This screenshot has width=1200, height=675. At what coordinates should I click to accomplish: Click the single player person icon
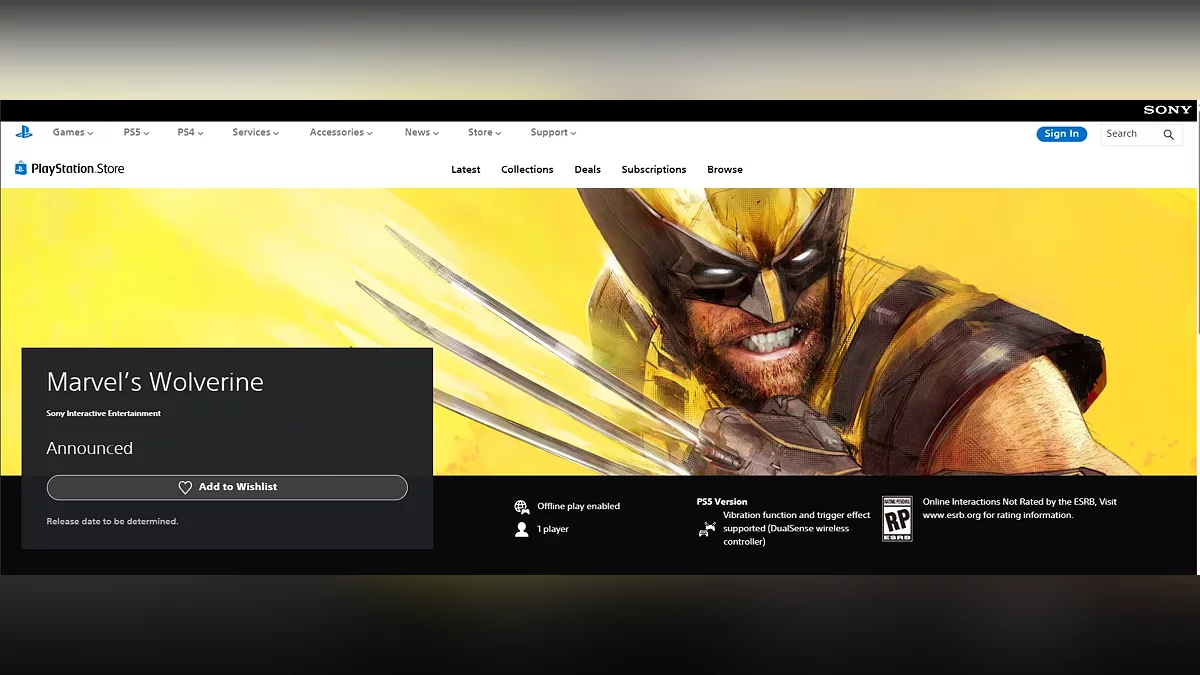(521, 530)
